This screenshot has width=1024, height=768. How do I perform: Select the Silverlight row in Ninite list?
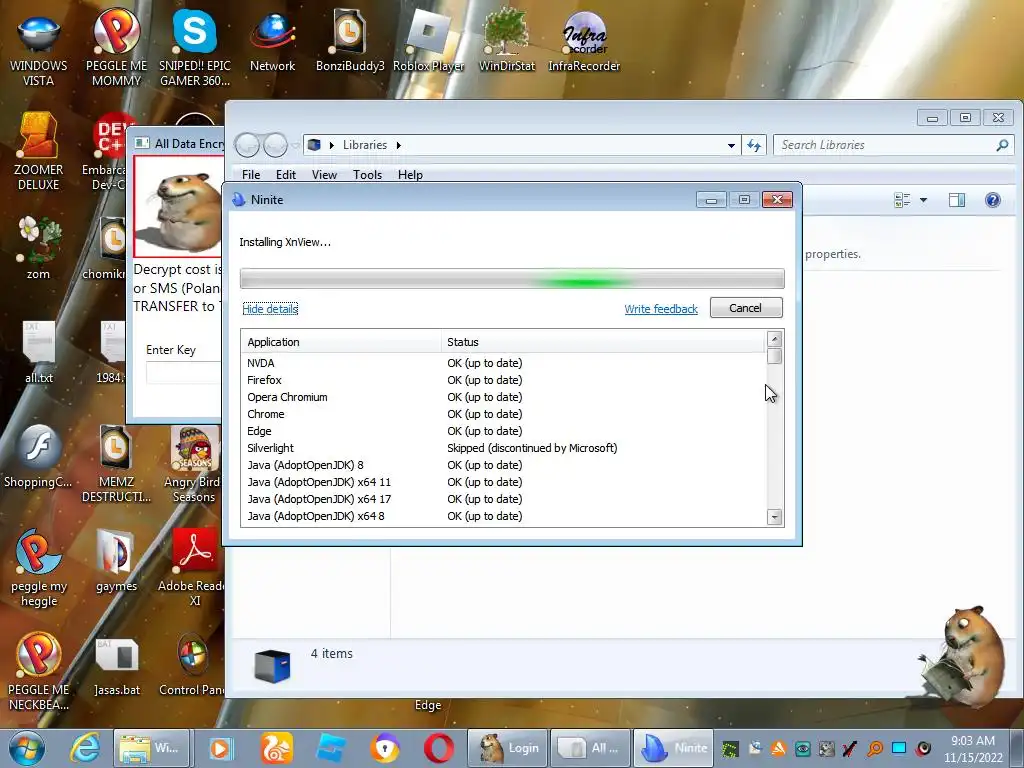point(503,448)
